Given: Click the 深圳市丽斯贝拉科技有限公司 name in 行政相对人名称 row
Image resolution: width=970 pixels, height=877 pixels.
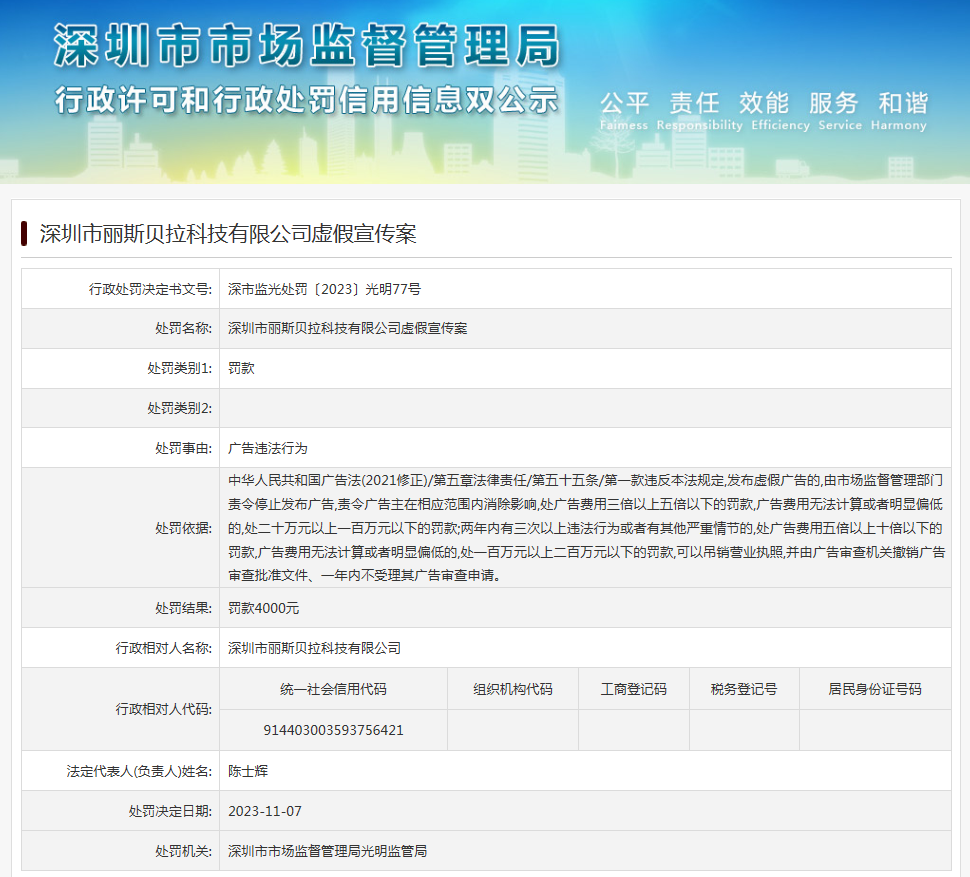Looking at the screenshot, I should click(314, 648).
